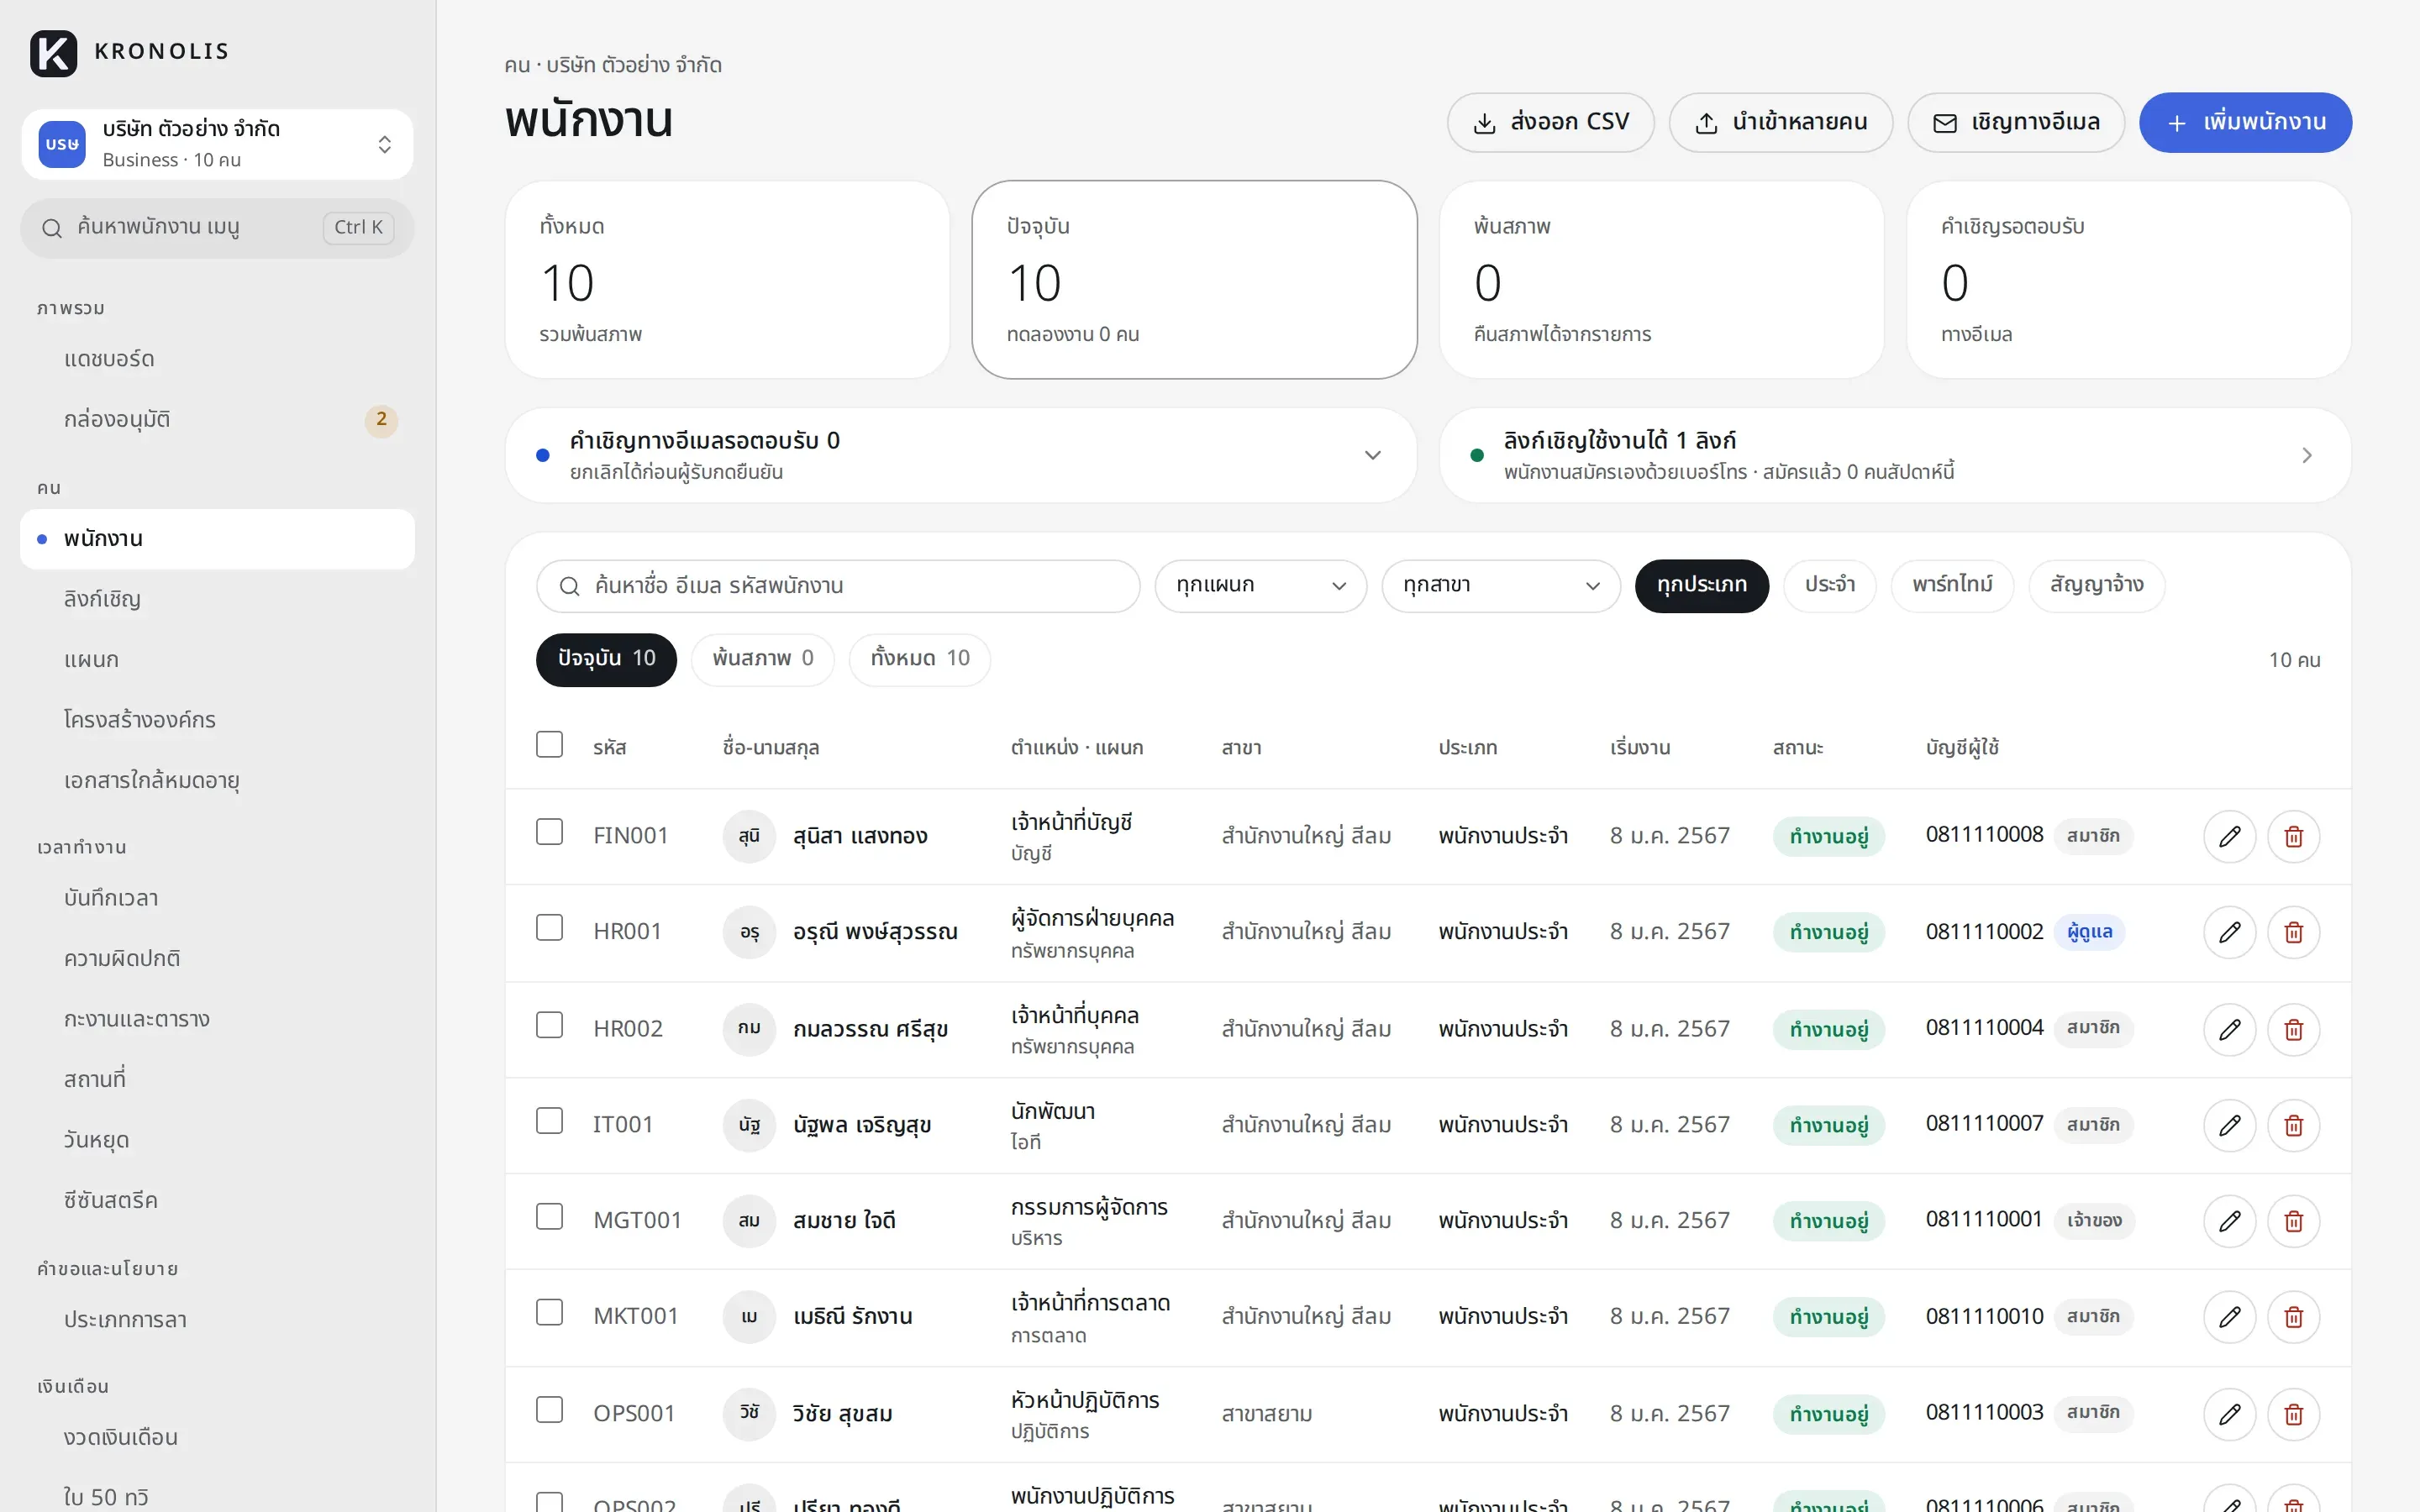Click the edit pencil icon for FIN001
Image resolution: width=2420 pixels, height=1512 pixels.
(2229, 836)
